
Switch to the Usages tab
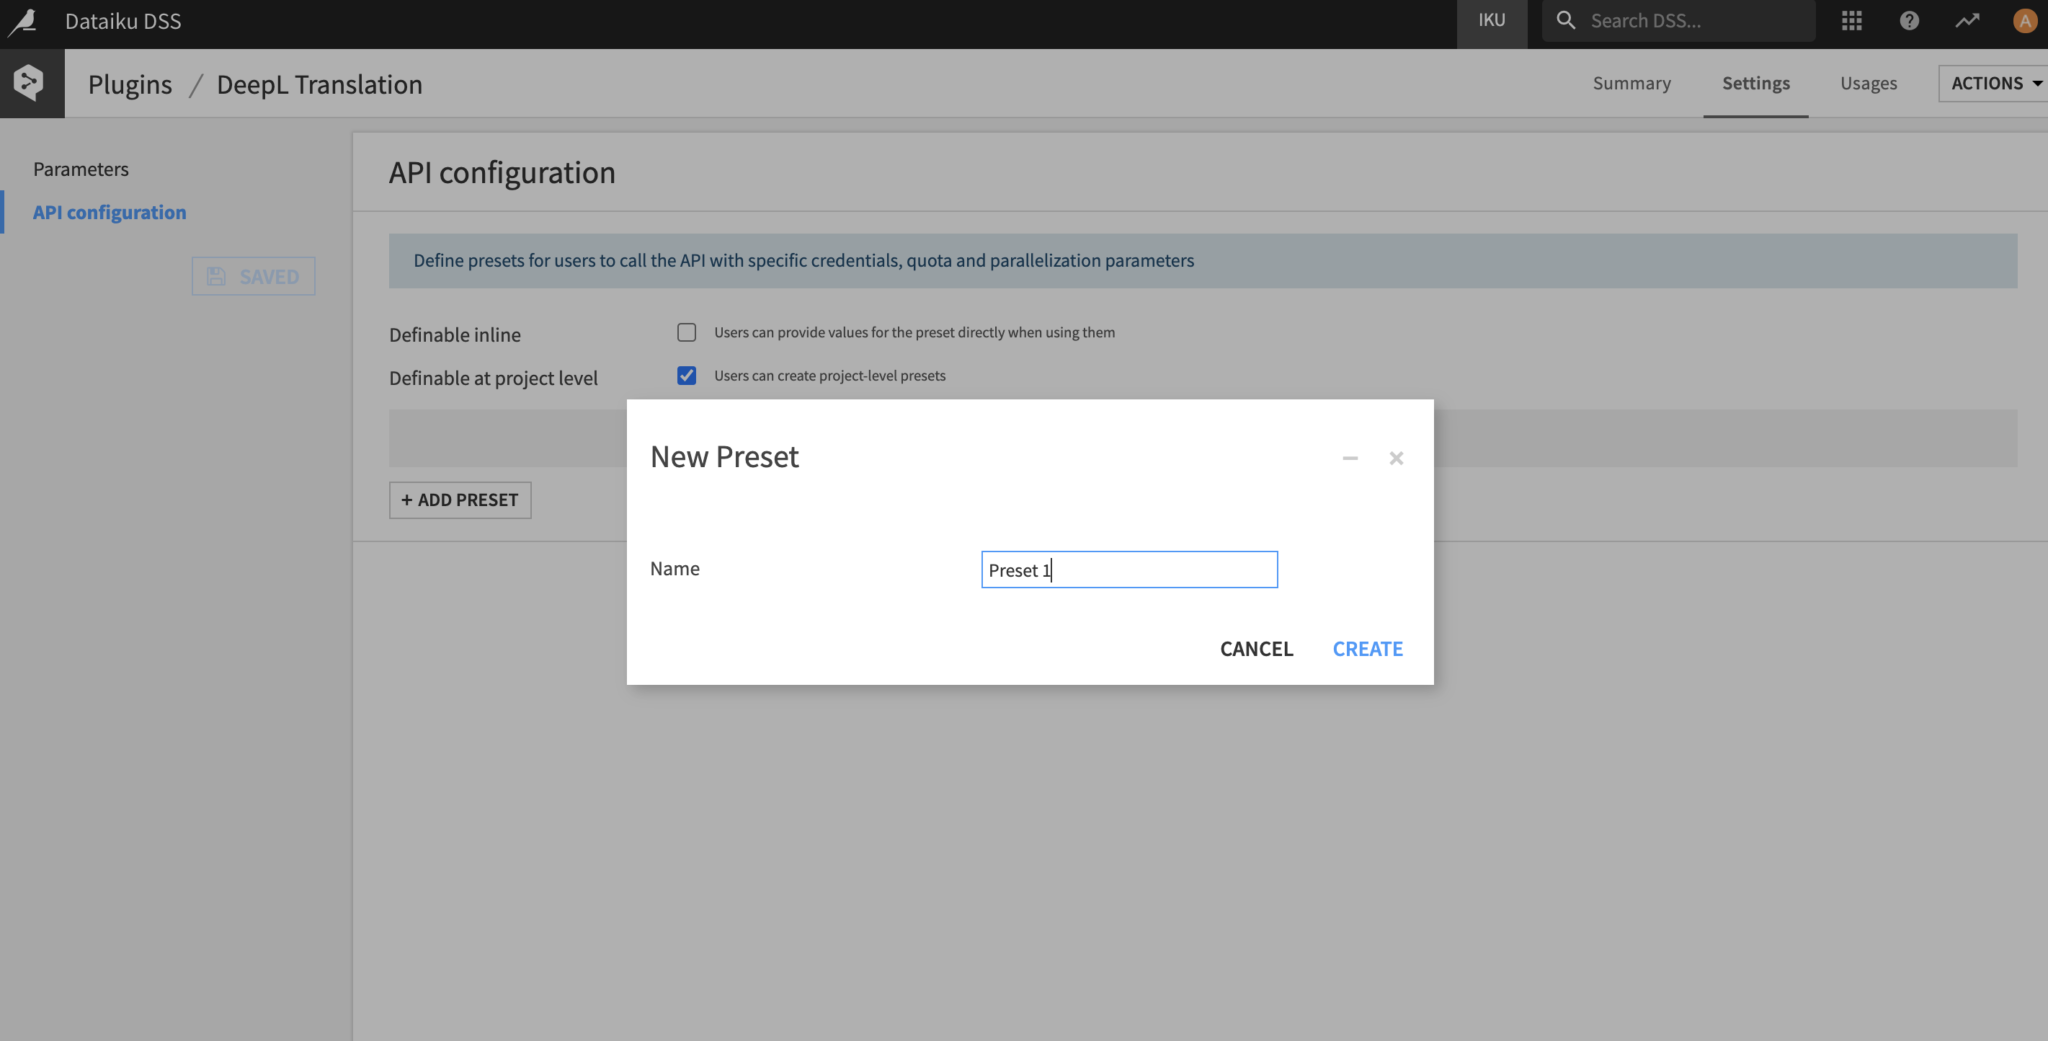(x=1868, y=83)
